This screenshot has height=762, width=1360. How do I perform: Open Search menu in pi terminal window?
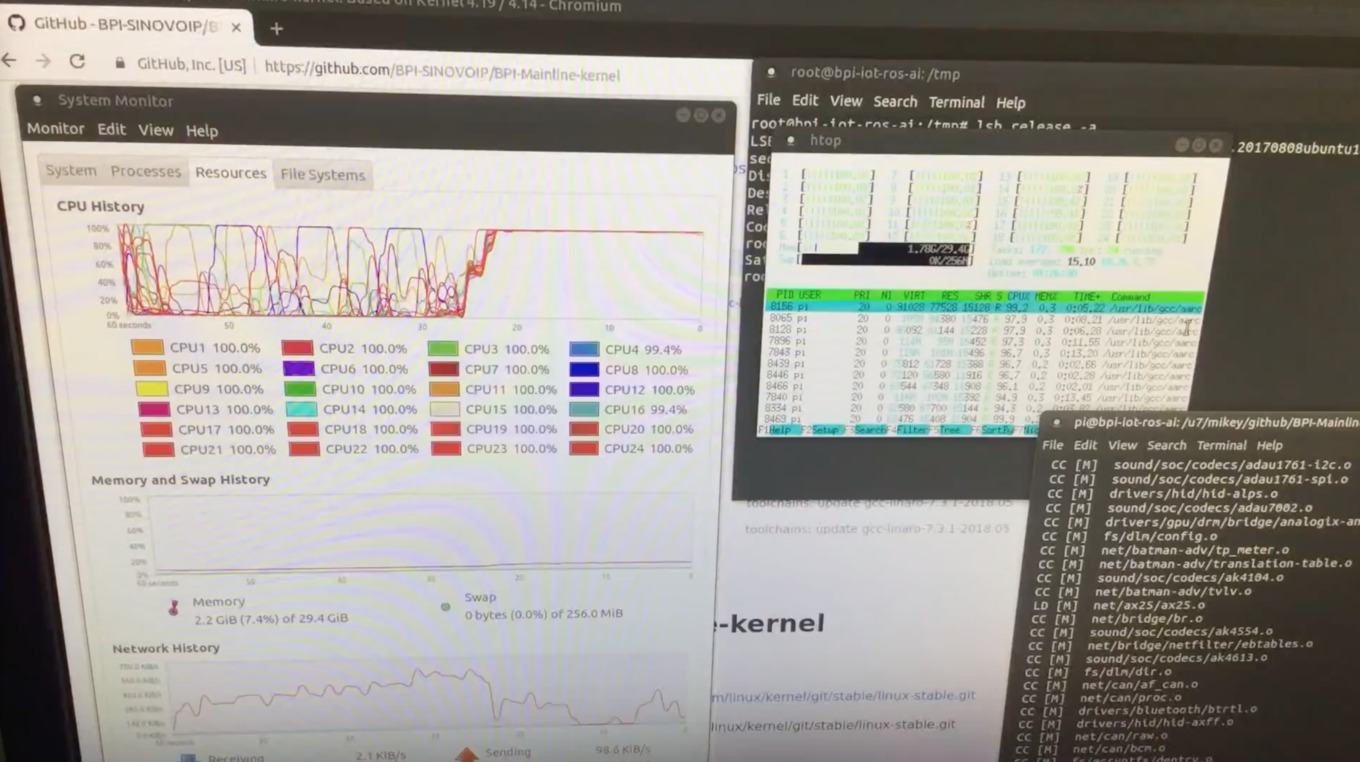coord(1166,445)
